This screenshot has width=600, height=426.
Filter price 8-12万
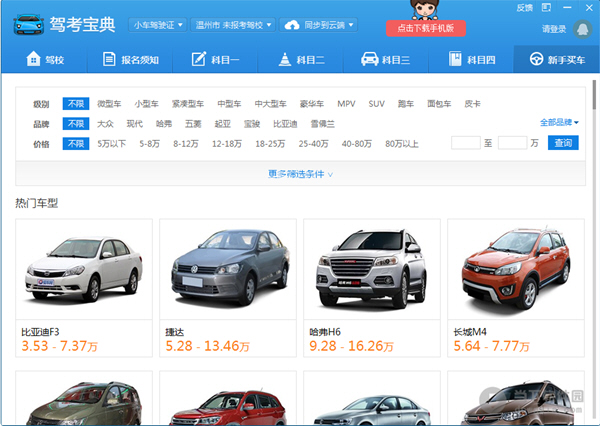tap(186, 144)
